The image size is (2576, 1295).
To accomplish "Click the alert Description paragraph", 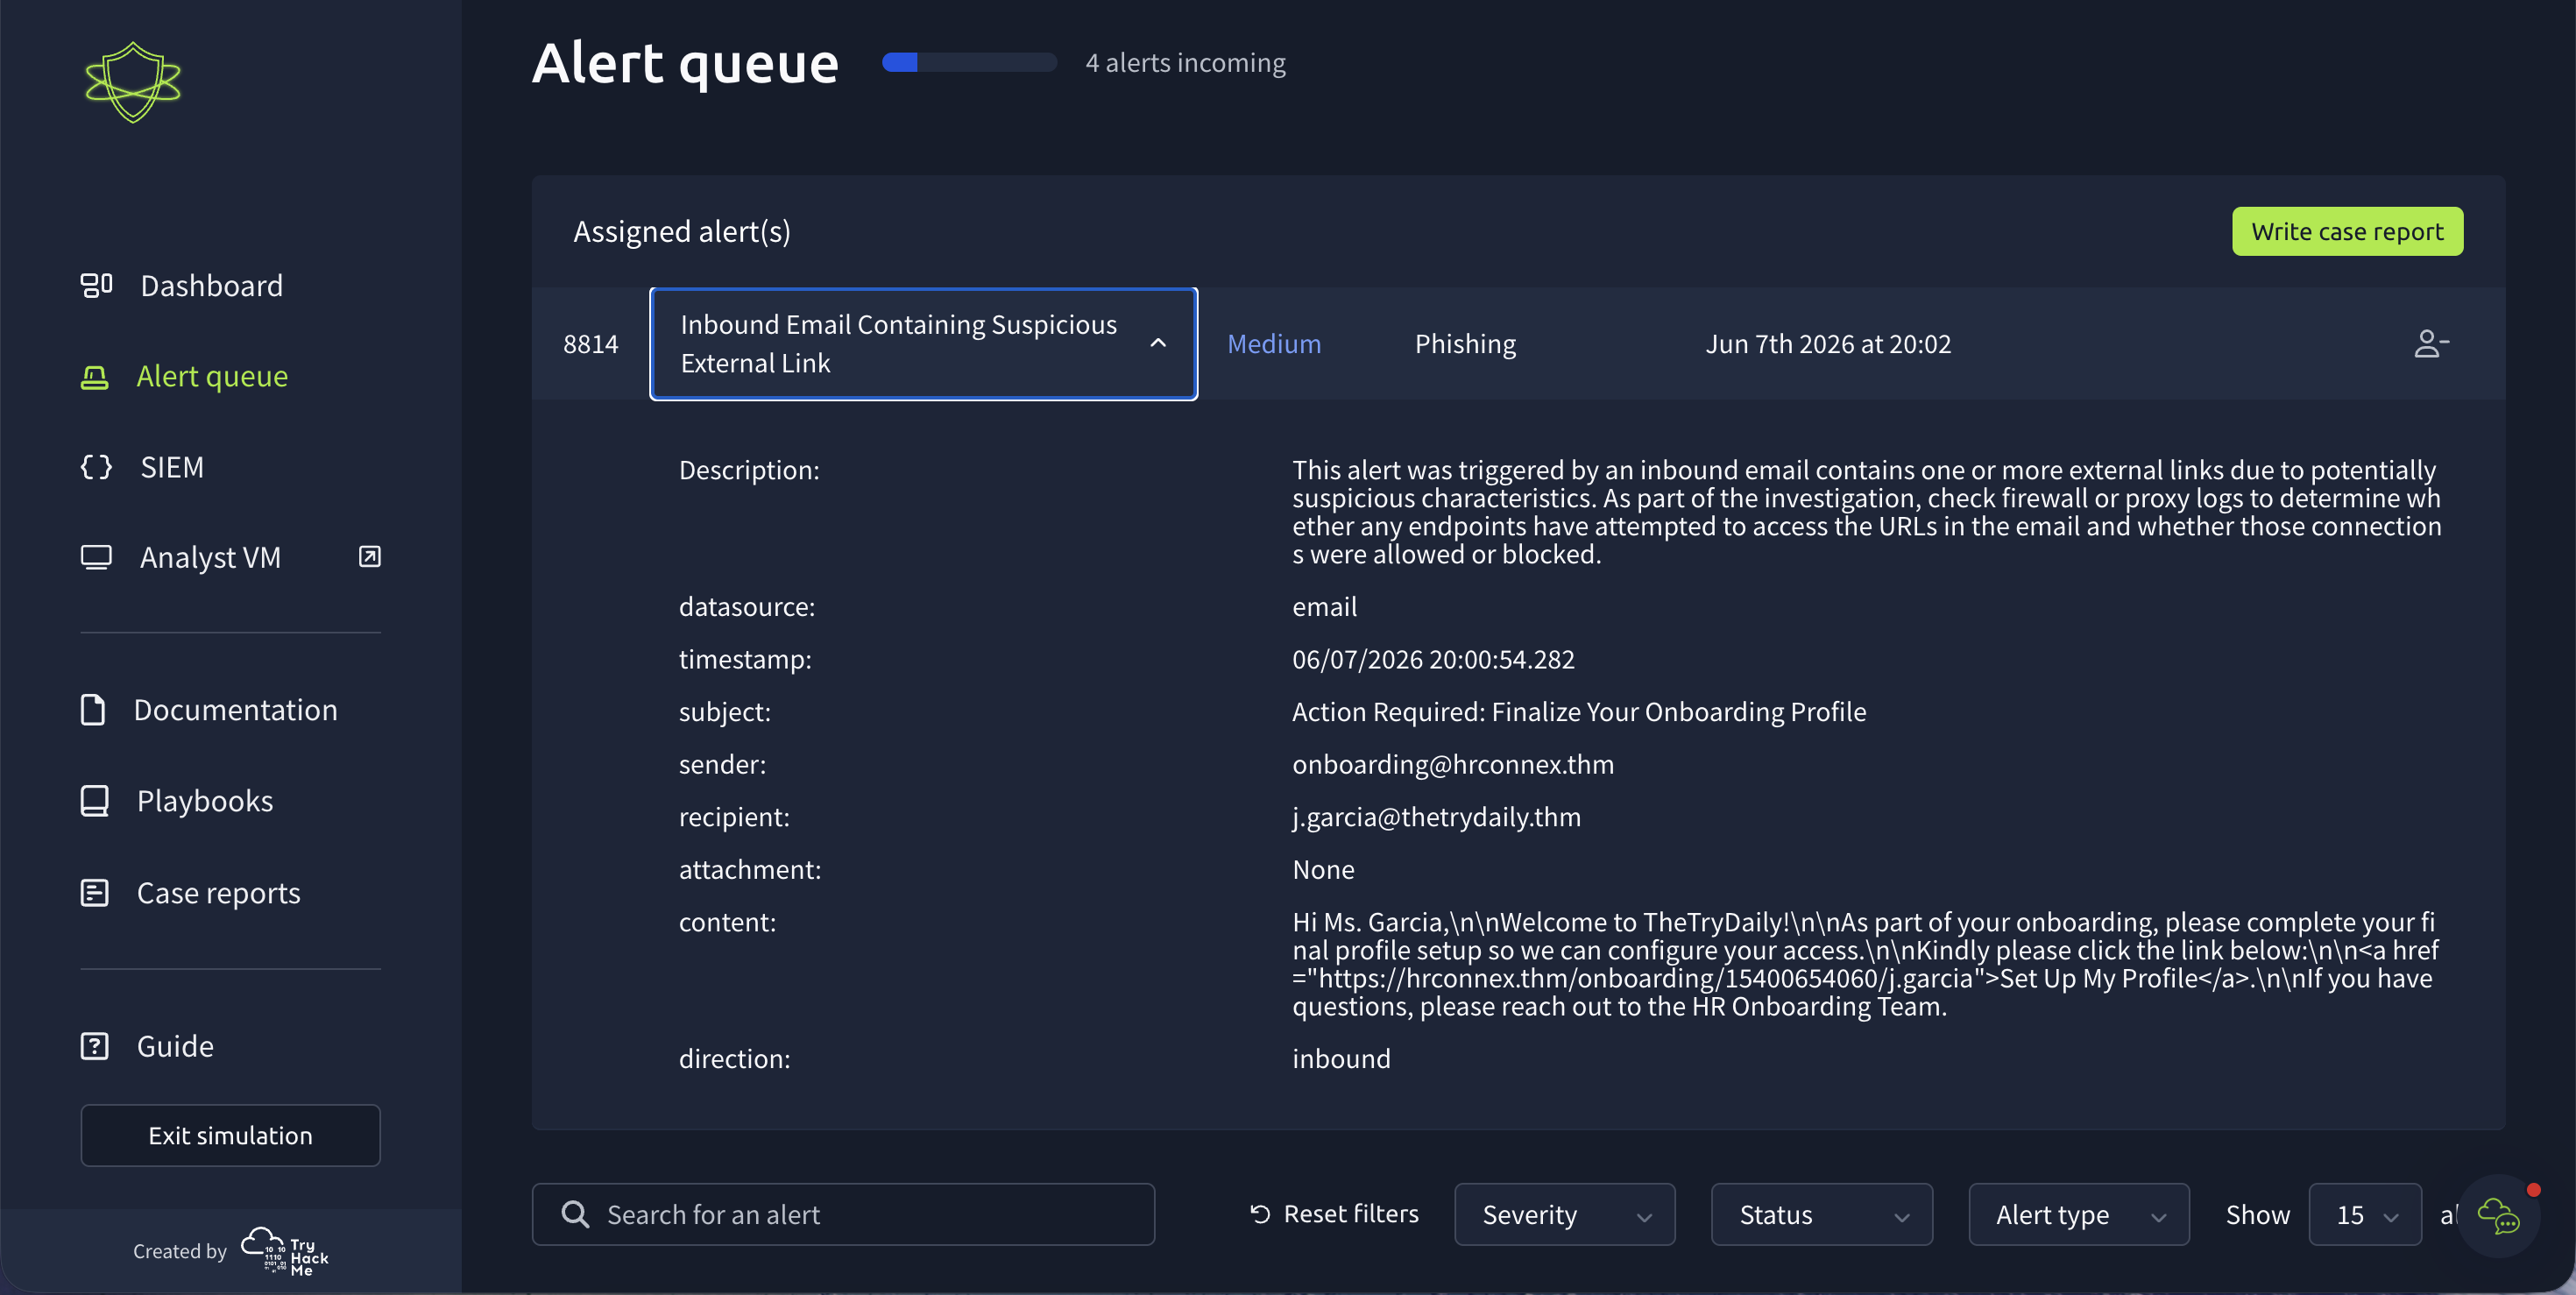I will point(1866,512).
